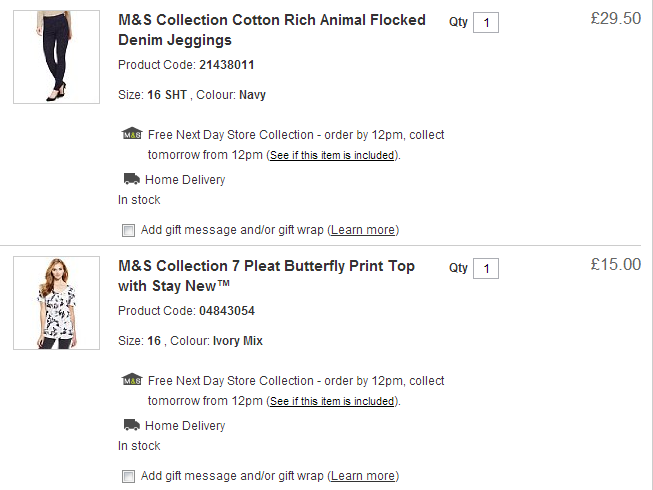Open the gift wrap "Learn more" link for the Butterfly Top
The width and height of the screenshot is (653, 490).
[363, 476]
